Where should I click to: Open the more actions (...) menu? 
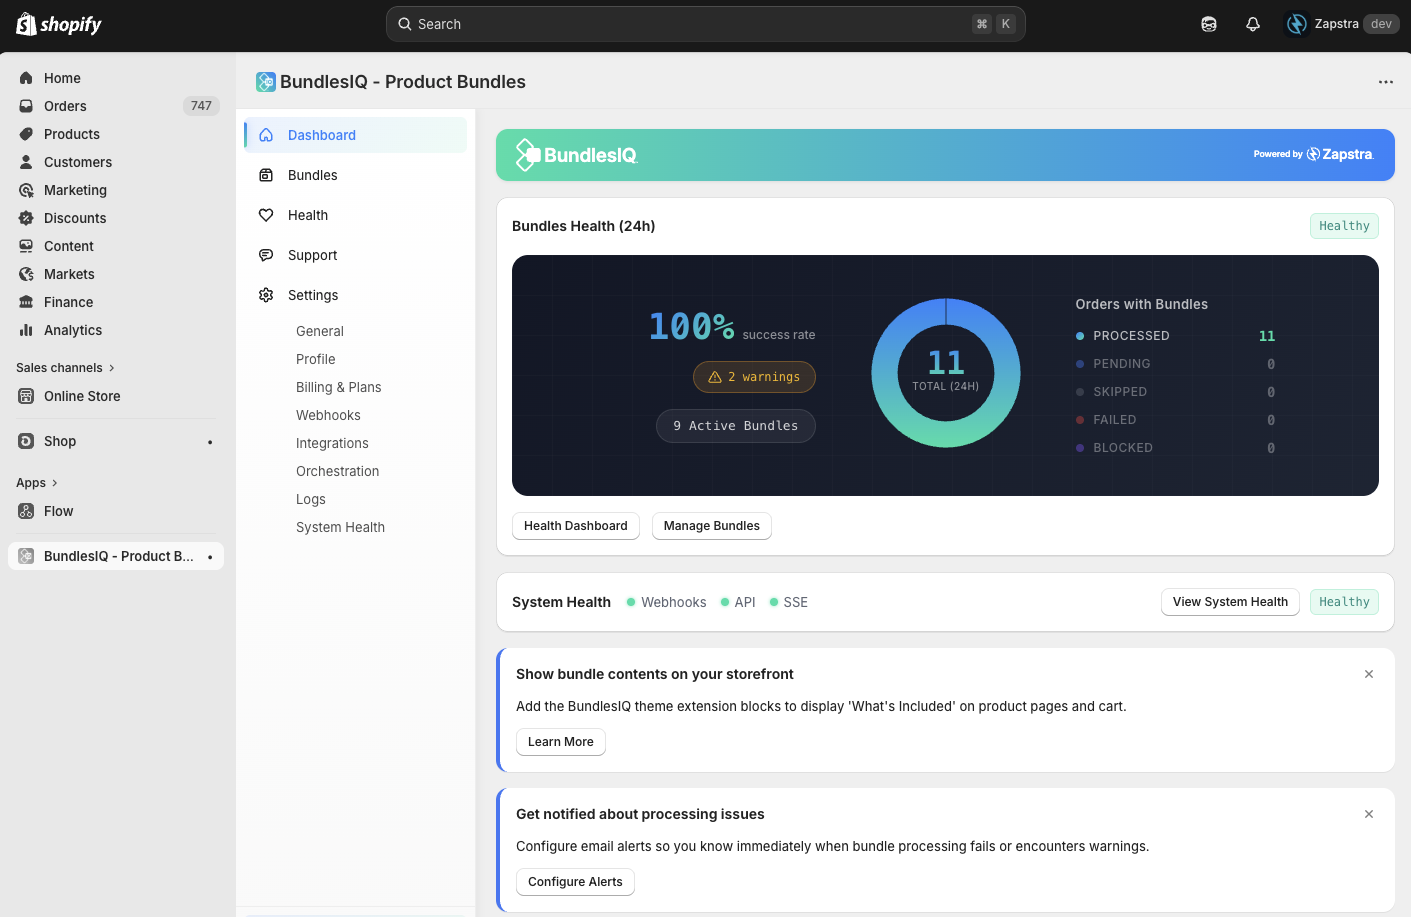(x=1385, y=82)
